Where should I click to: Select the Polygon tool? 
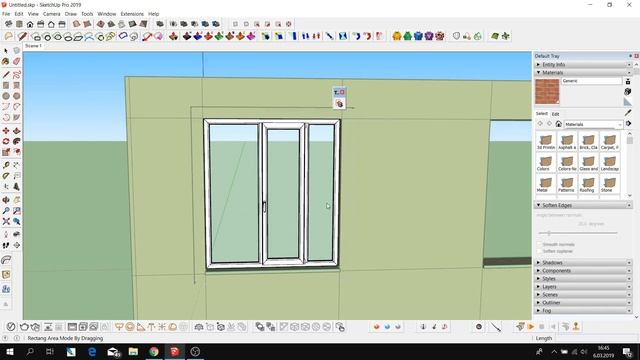coord(16,96)
